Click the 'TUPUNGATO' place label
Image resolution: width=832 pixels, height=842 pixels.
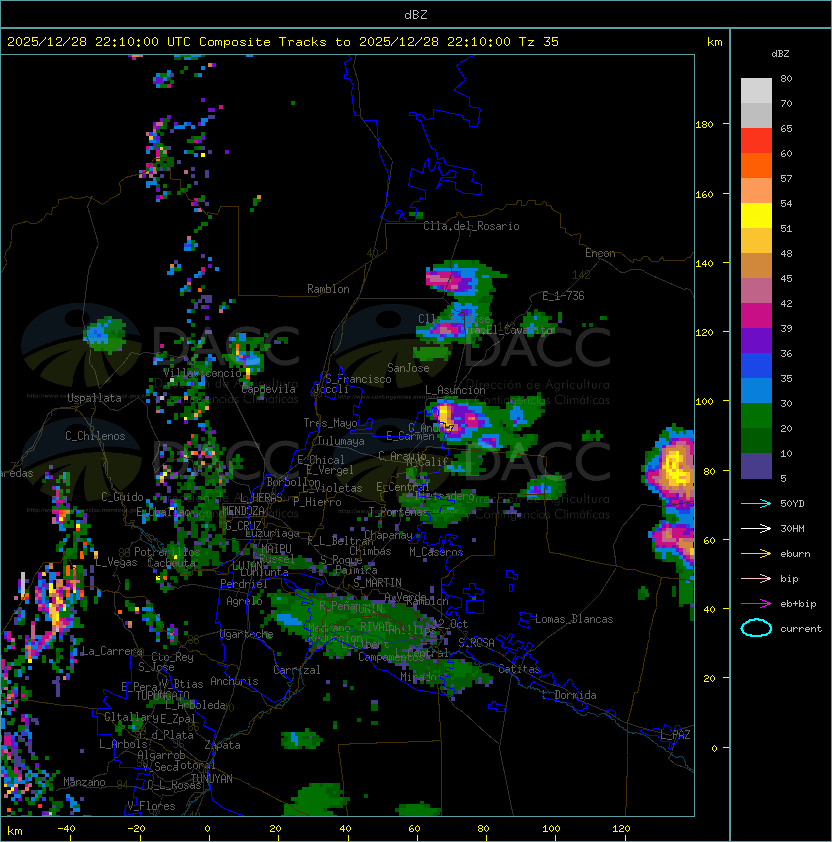(x=162, y=695)
